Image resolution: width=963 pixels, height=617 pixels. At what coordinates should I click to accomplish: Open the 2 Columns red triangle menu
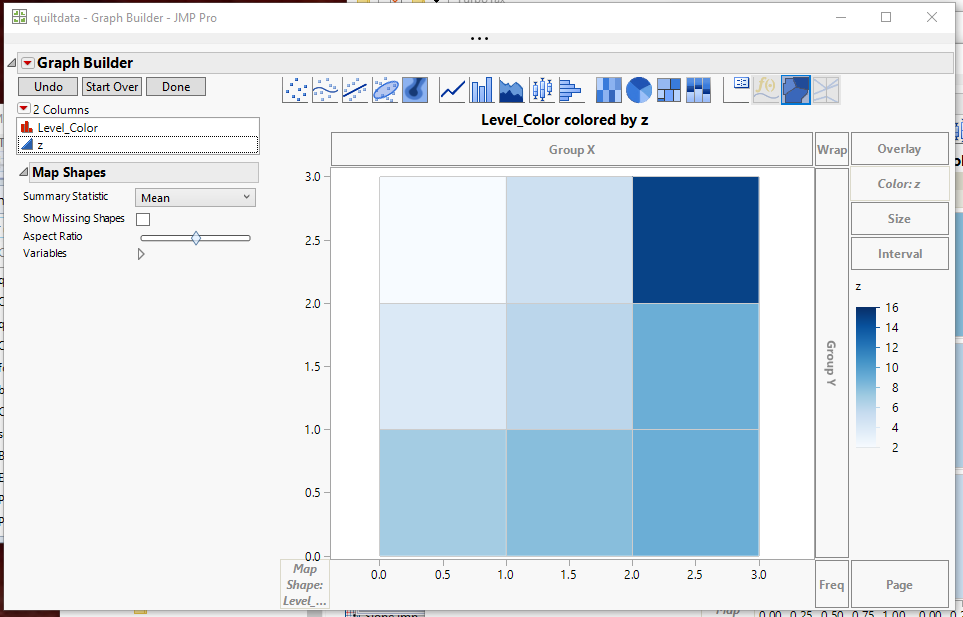click(x=24, y=109)
